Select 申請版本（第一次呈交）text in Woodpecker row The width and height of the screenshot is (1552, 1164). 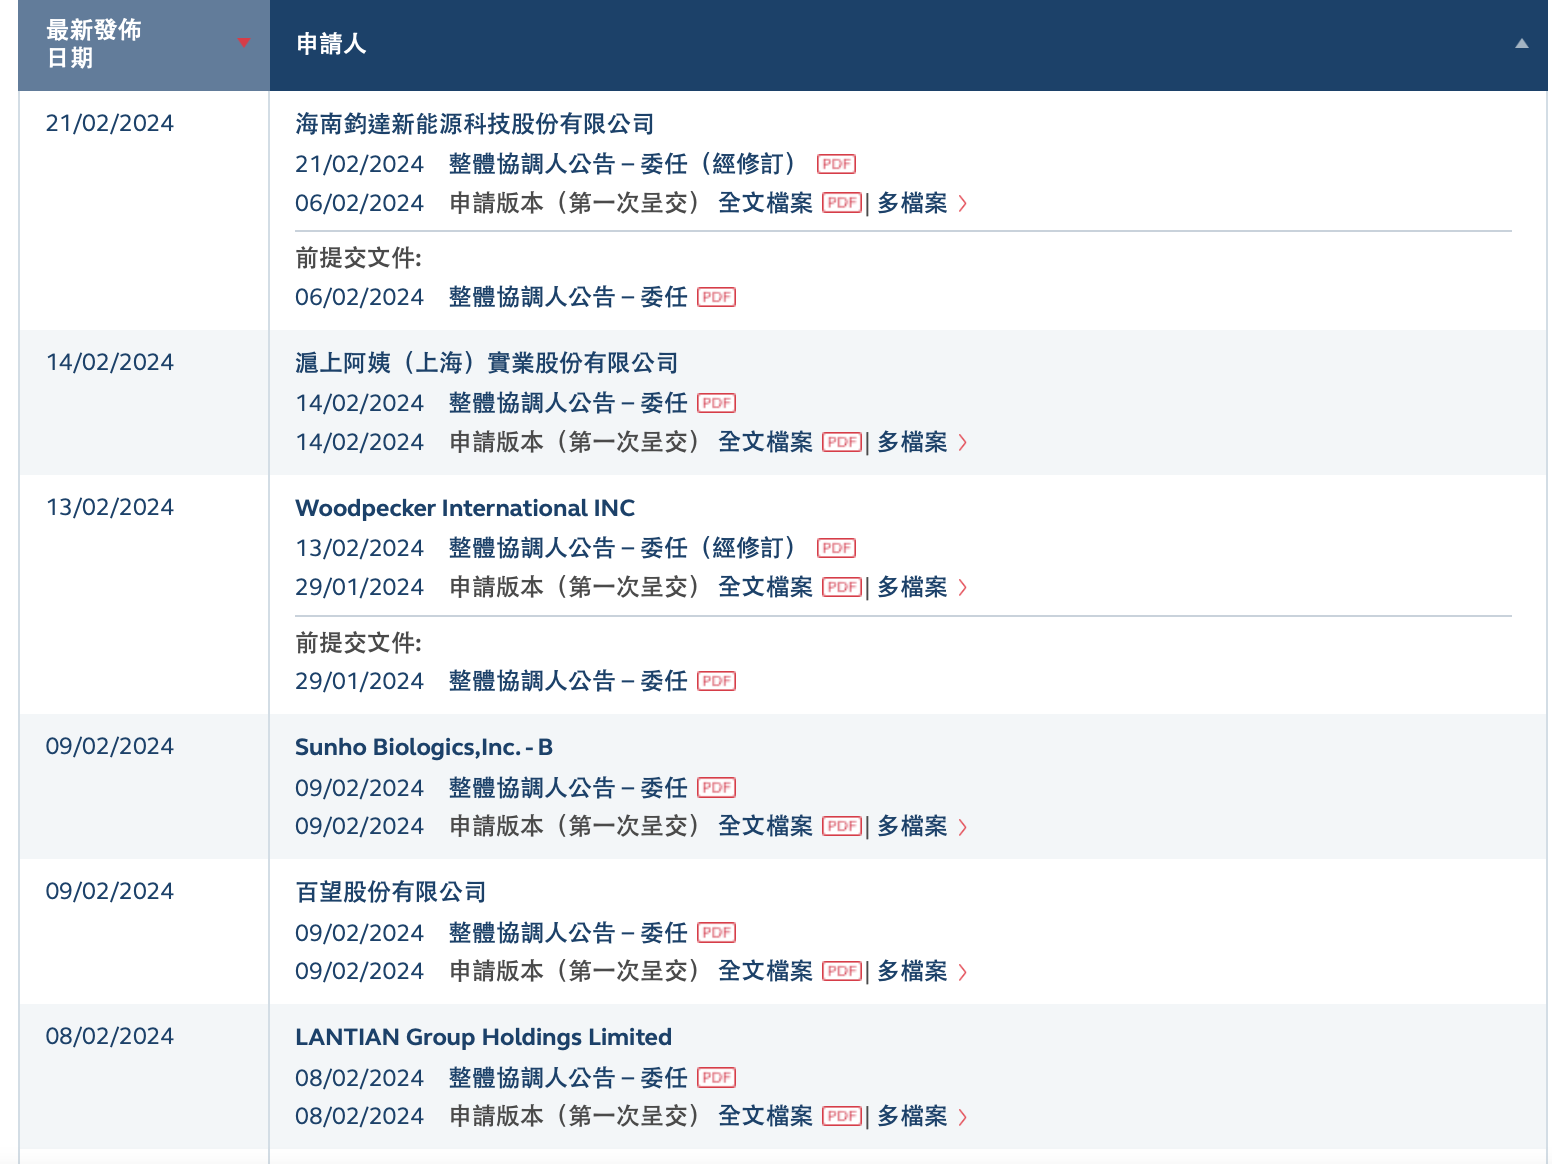[574, 587]
